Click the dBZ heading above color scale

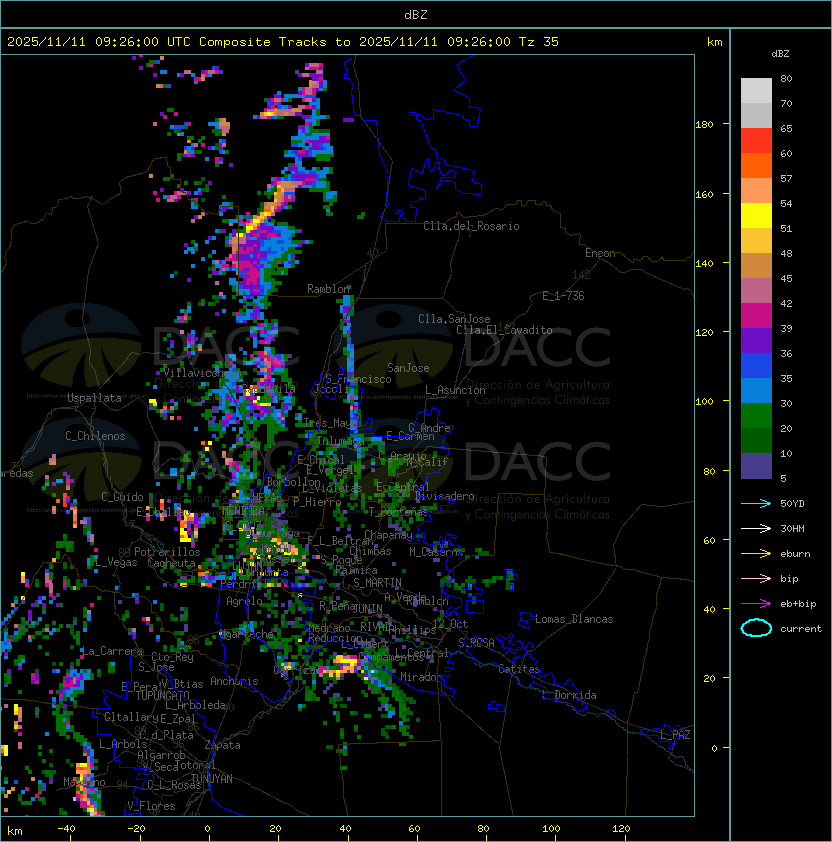(780, 54)
